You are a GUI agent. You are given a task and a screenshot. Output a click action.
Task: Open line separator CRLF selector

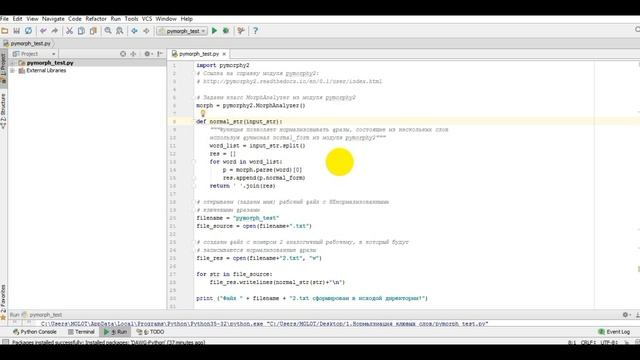point(588,342)
